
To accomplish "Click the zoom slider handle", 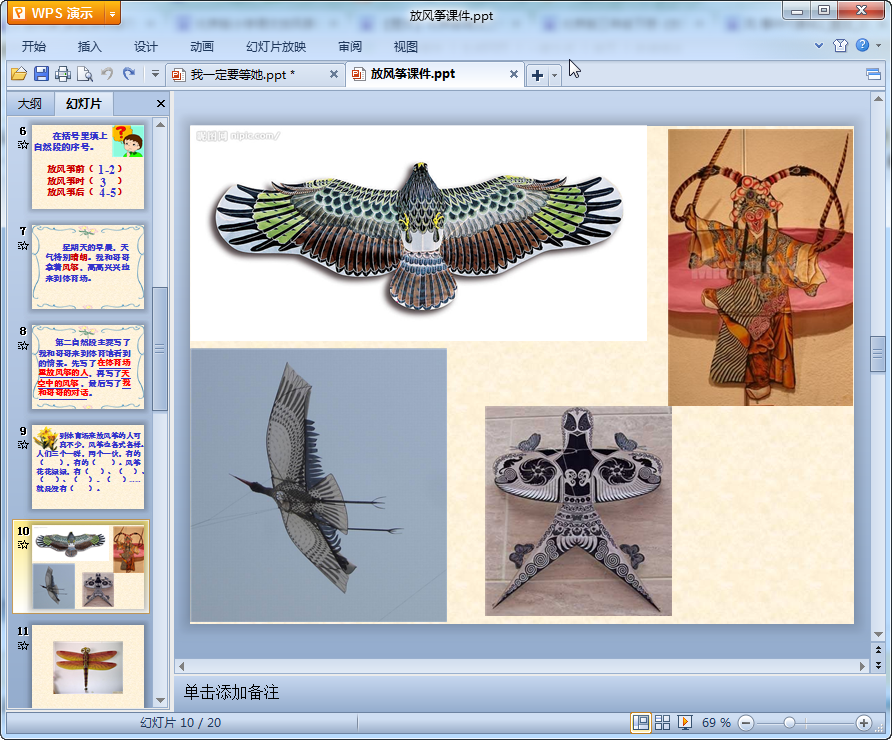I will point(789,723).
